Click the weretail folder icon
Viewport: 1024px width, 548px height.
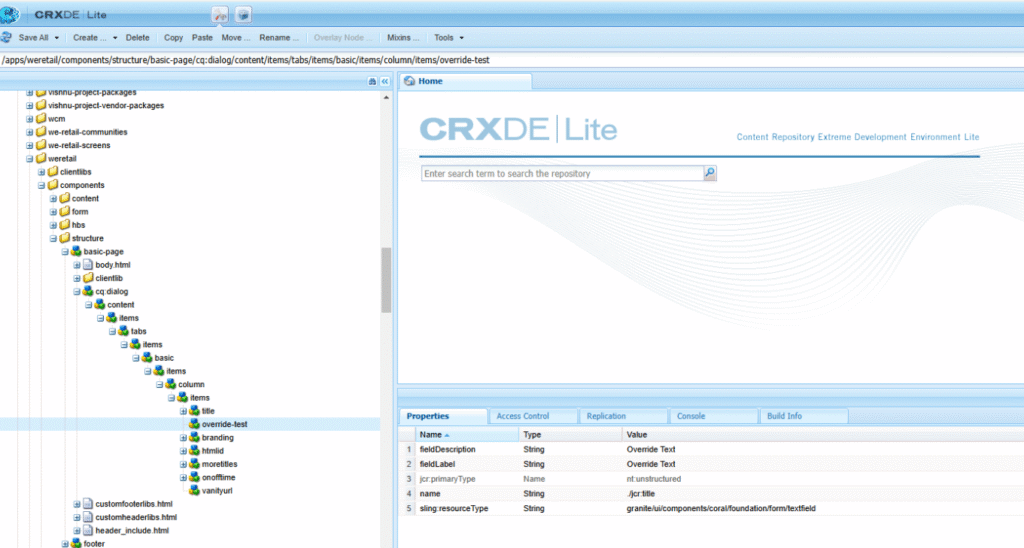point(40,158)
